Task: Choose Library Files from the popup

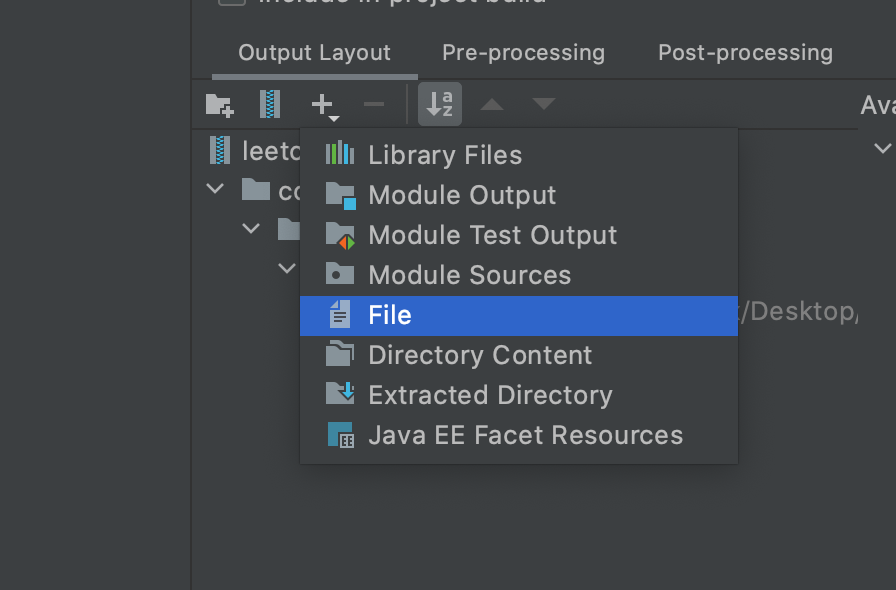Action: (x=445, y=155)
